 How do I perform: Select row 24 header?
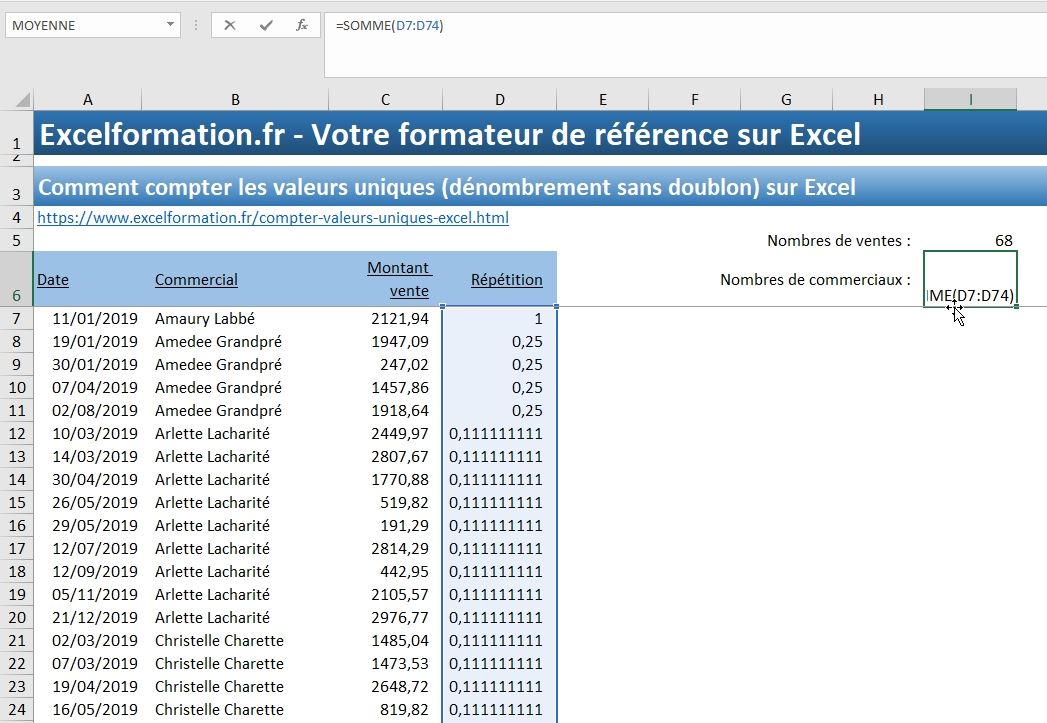(16, 710)
